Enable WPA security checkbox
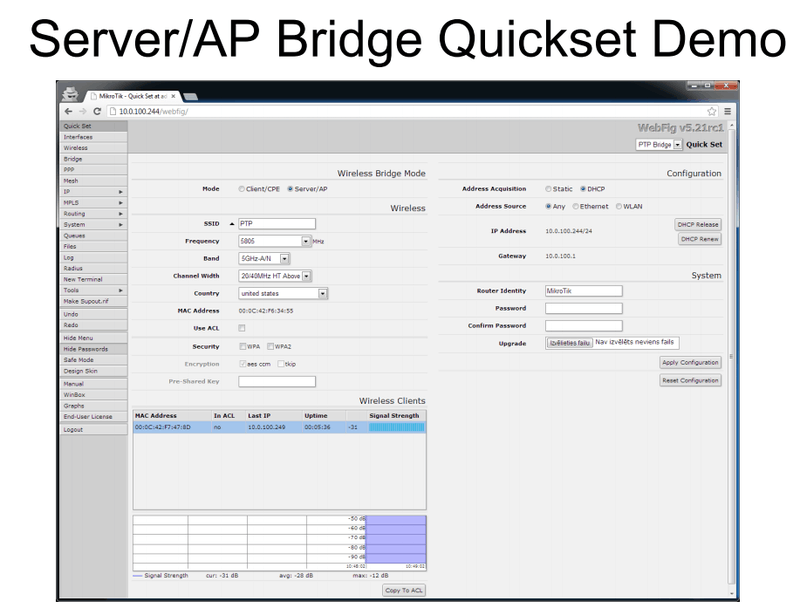Image resolution: width=800 pixels, height=608 pixels. [243, 346]
